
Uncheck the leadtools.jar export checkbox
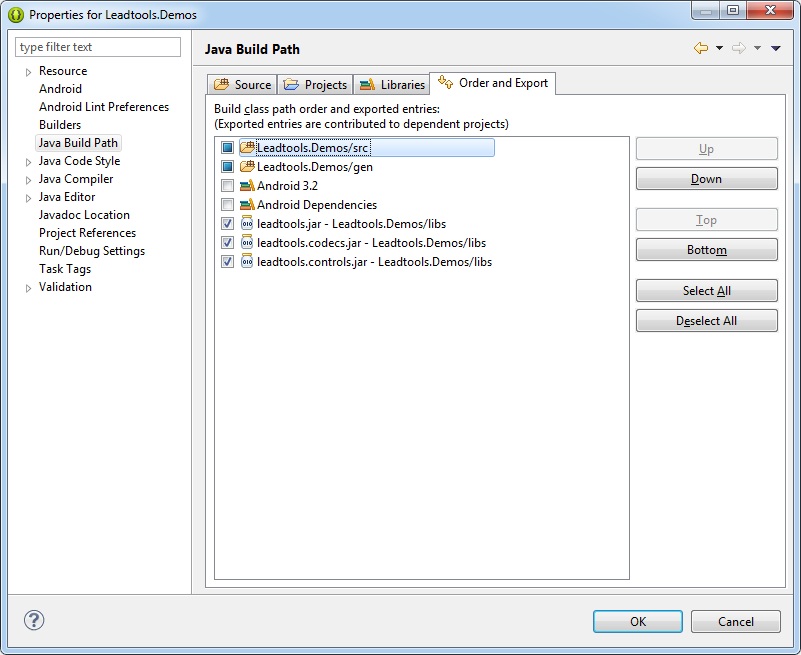pos(227,223)
